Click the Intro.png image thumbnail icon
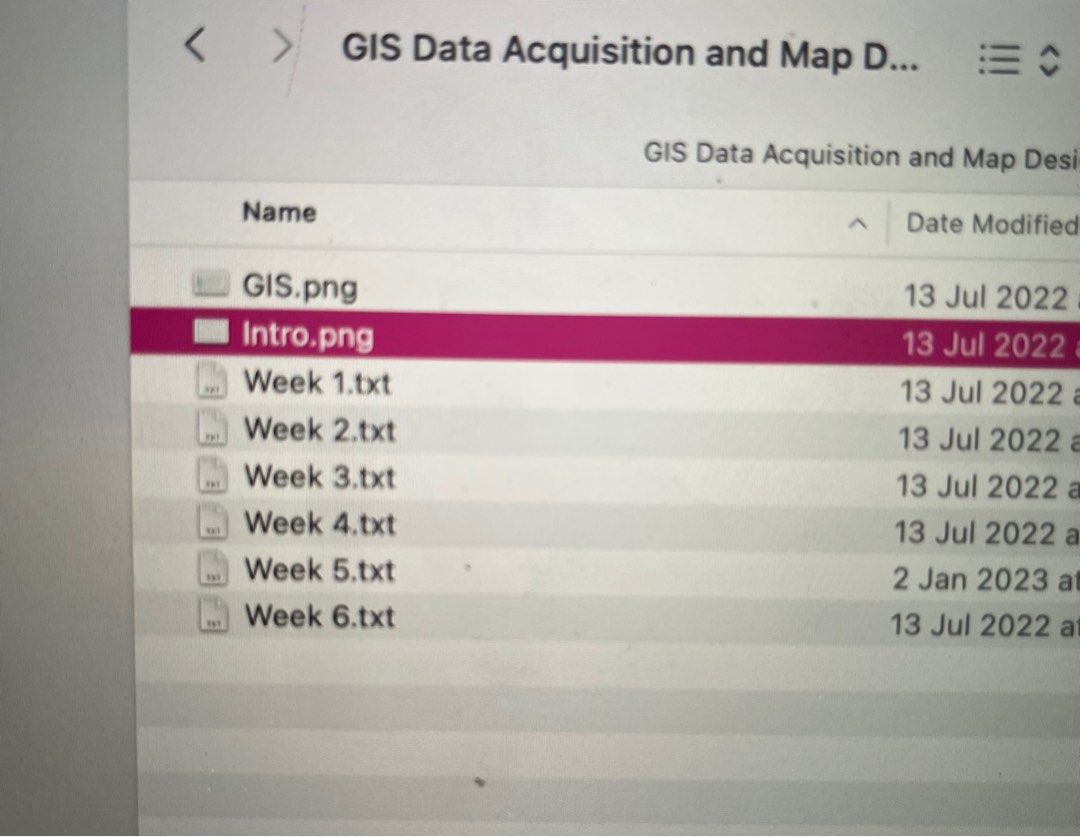This screenshot has width=1080, height=837. (211, 332)
